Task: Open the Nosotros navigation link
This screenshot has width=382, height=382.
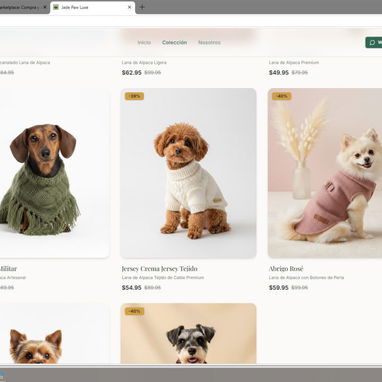Action: (209, 42)
